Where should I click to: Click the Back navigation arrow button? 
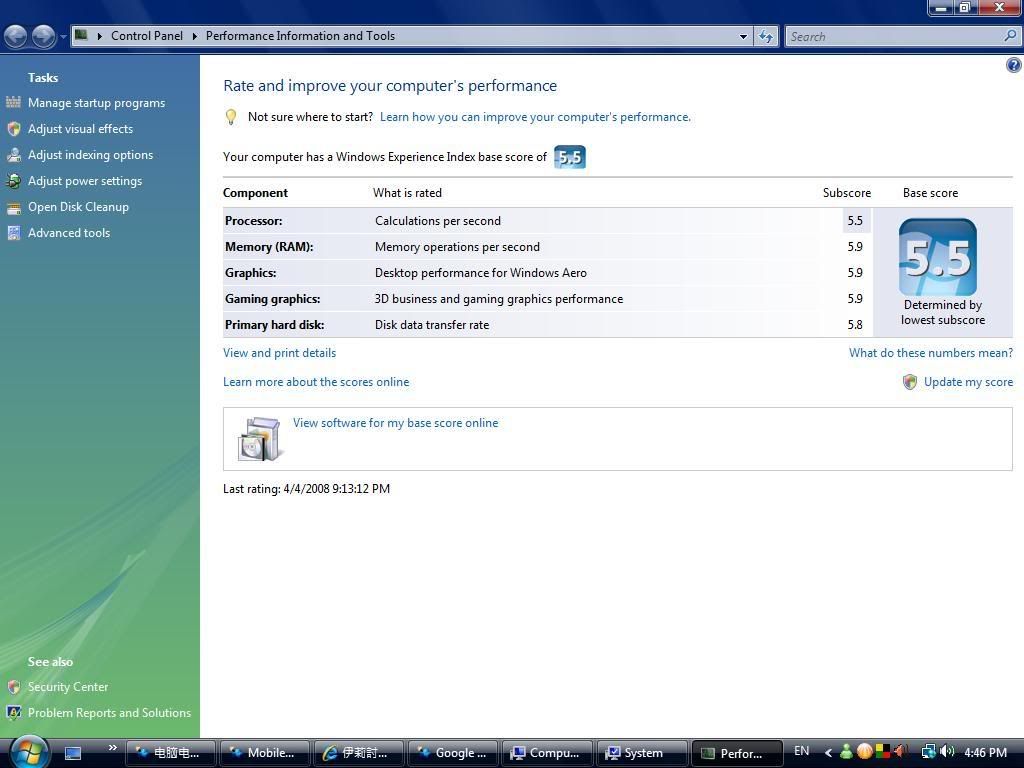pyautogui.click(x=16, y=37)
